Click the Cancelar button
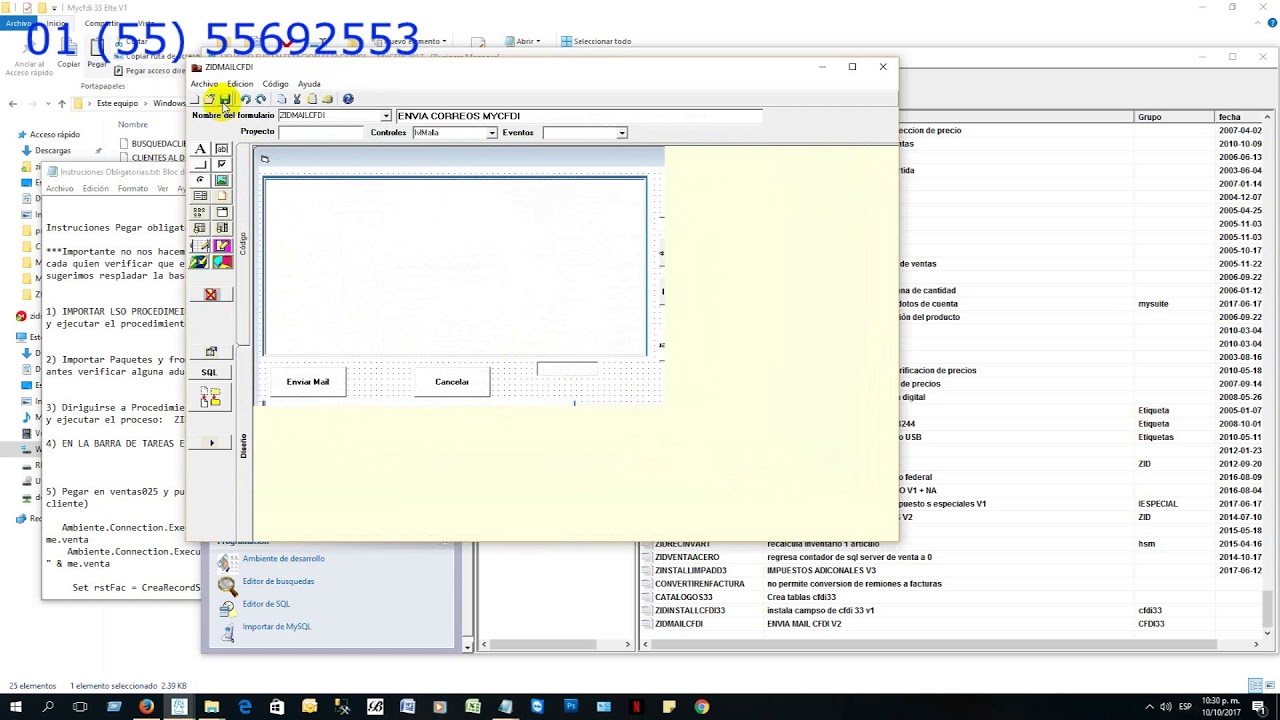 452,382
